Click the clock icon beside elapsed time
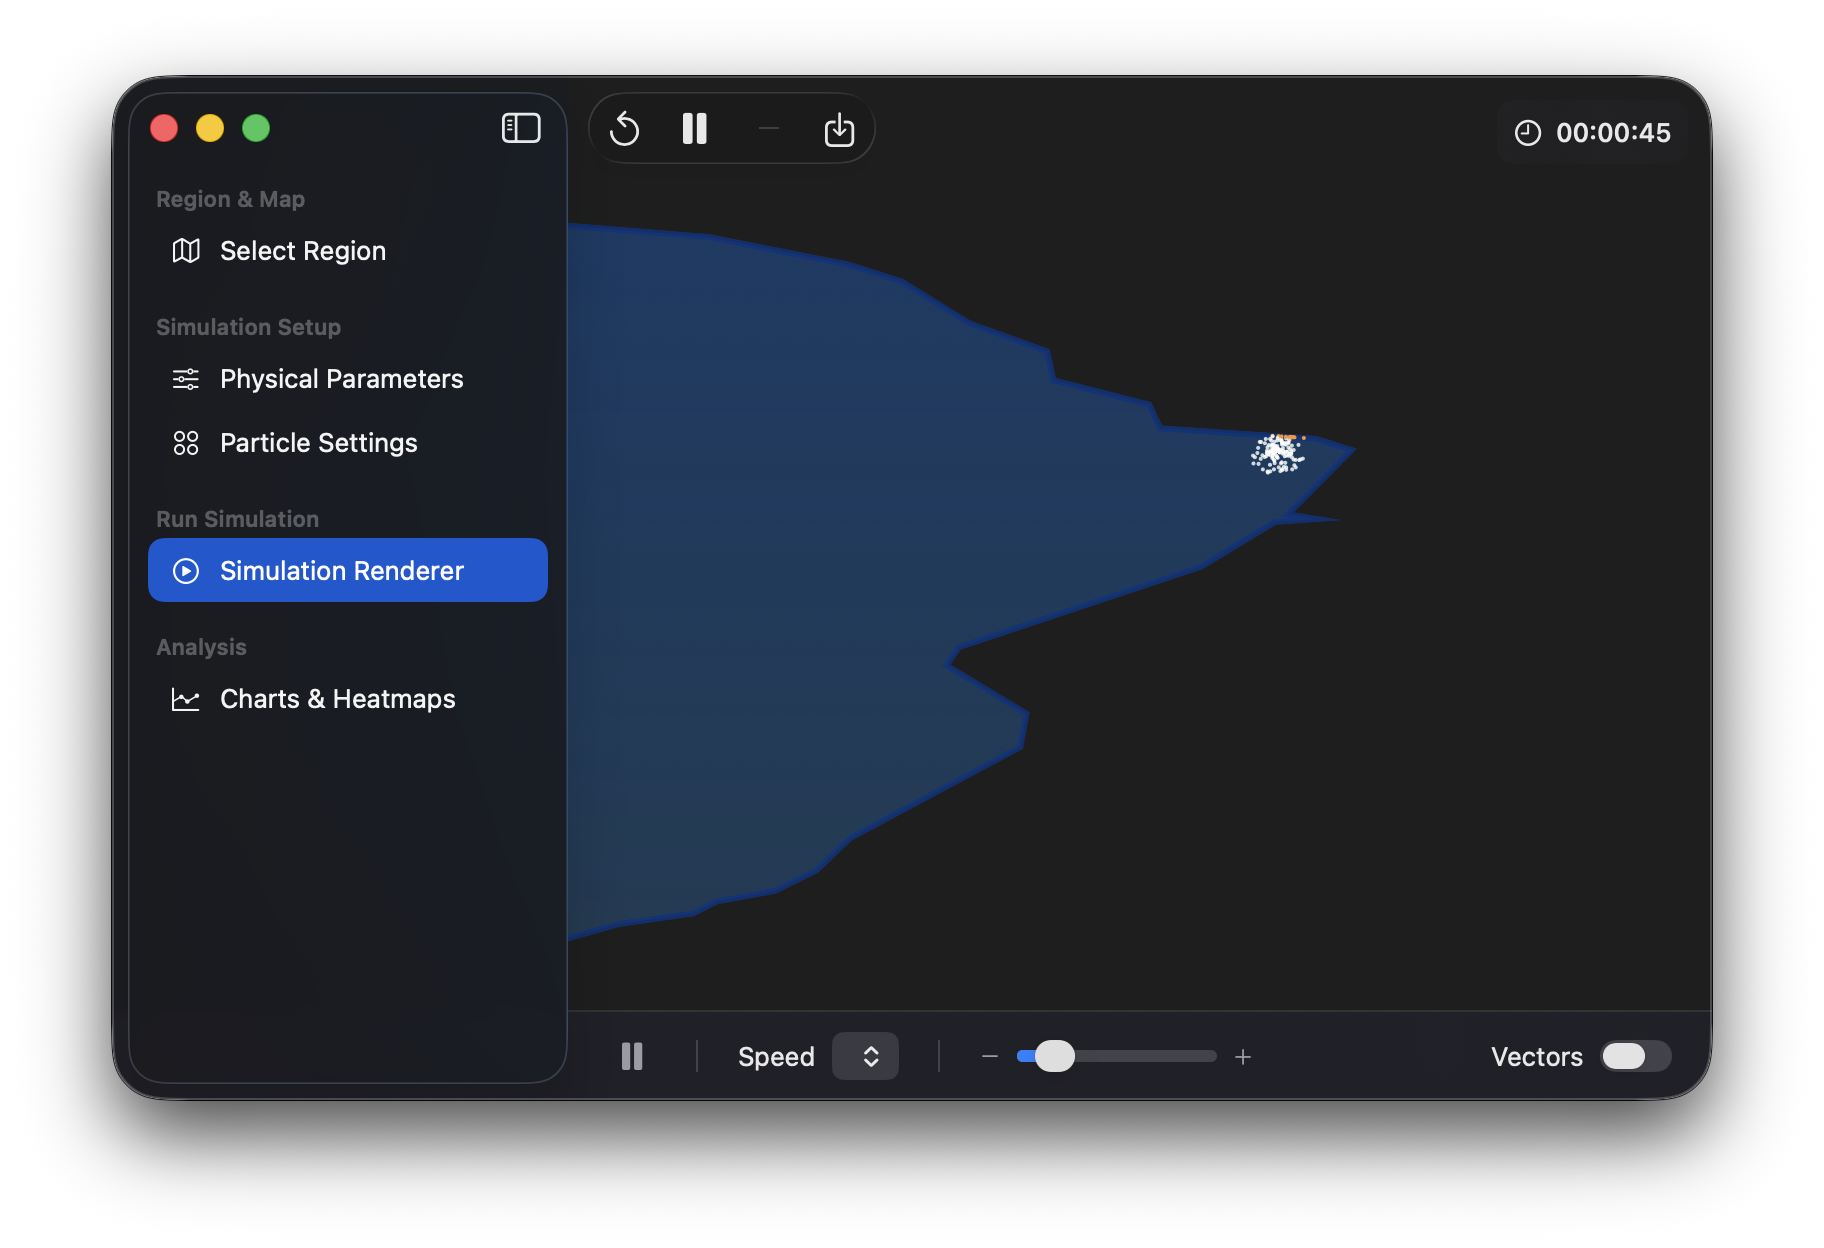 1528,133
